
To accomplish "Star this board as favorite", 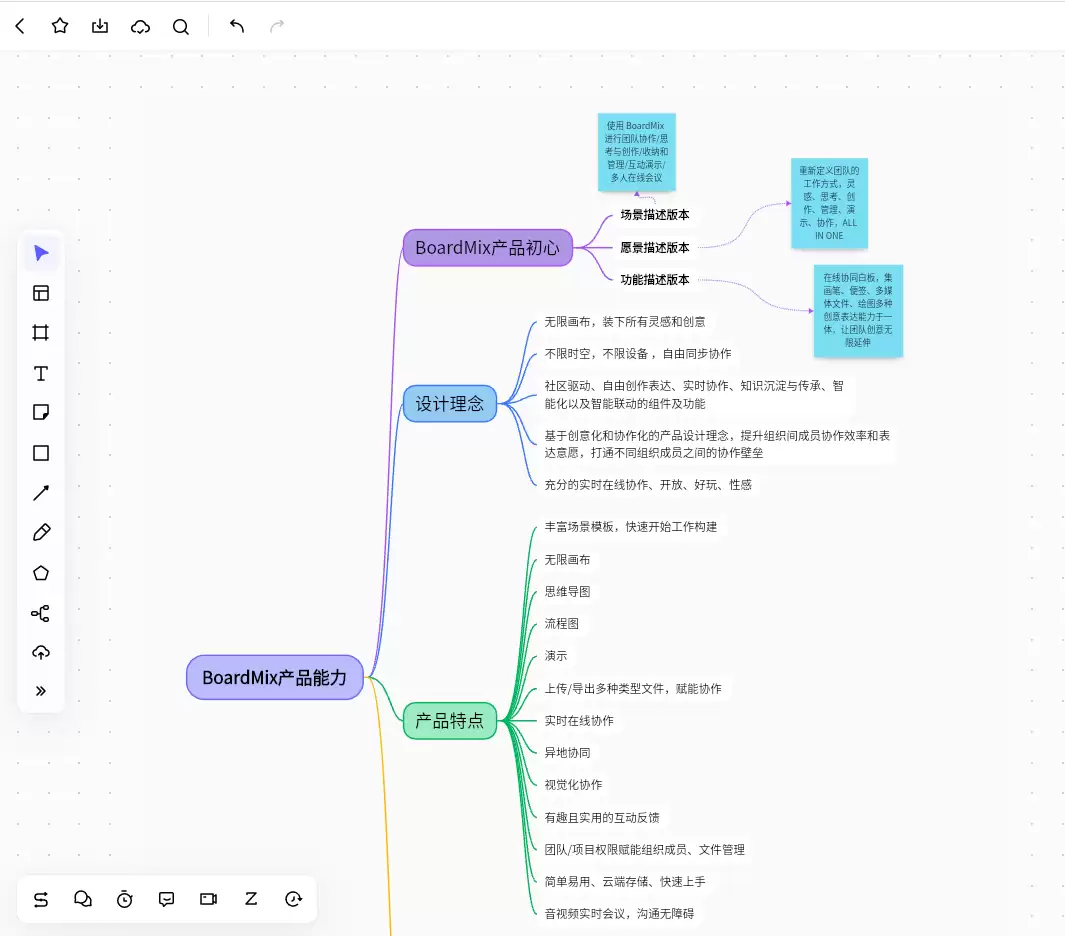I will (x=60, y=26).
